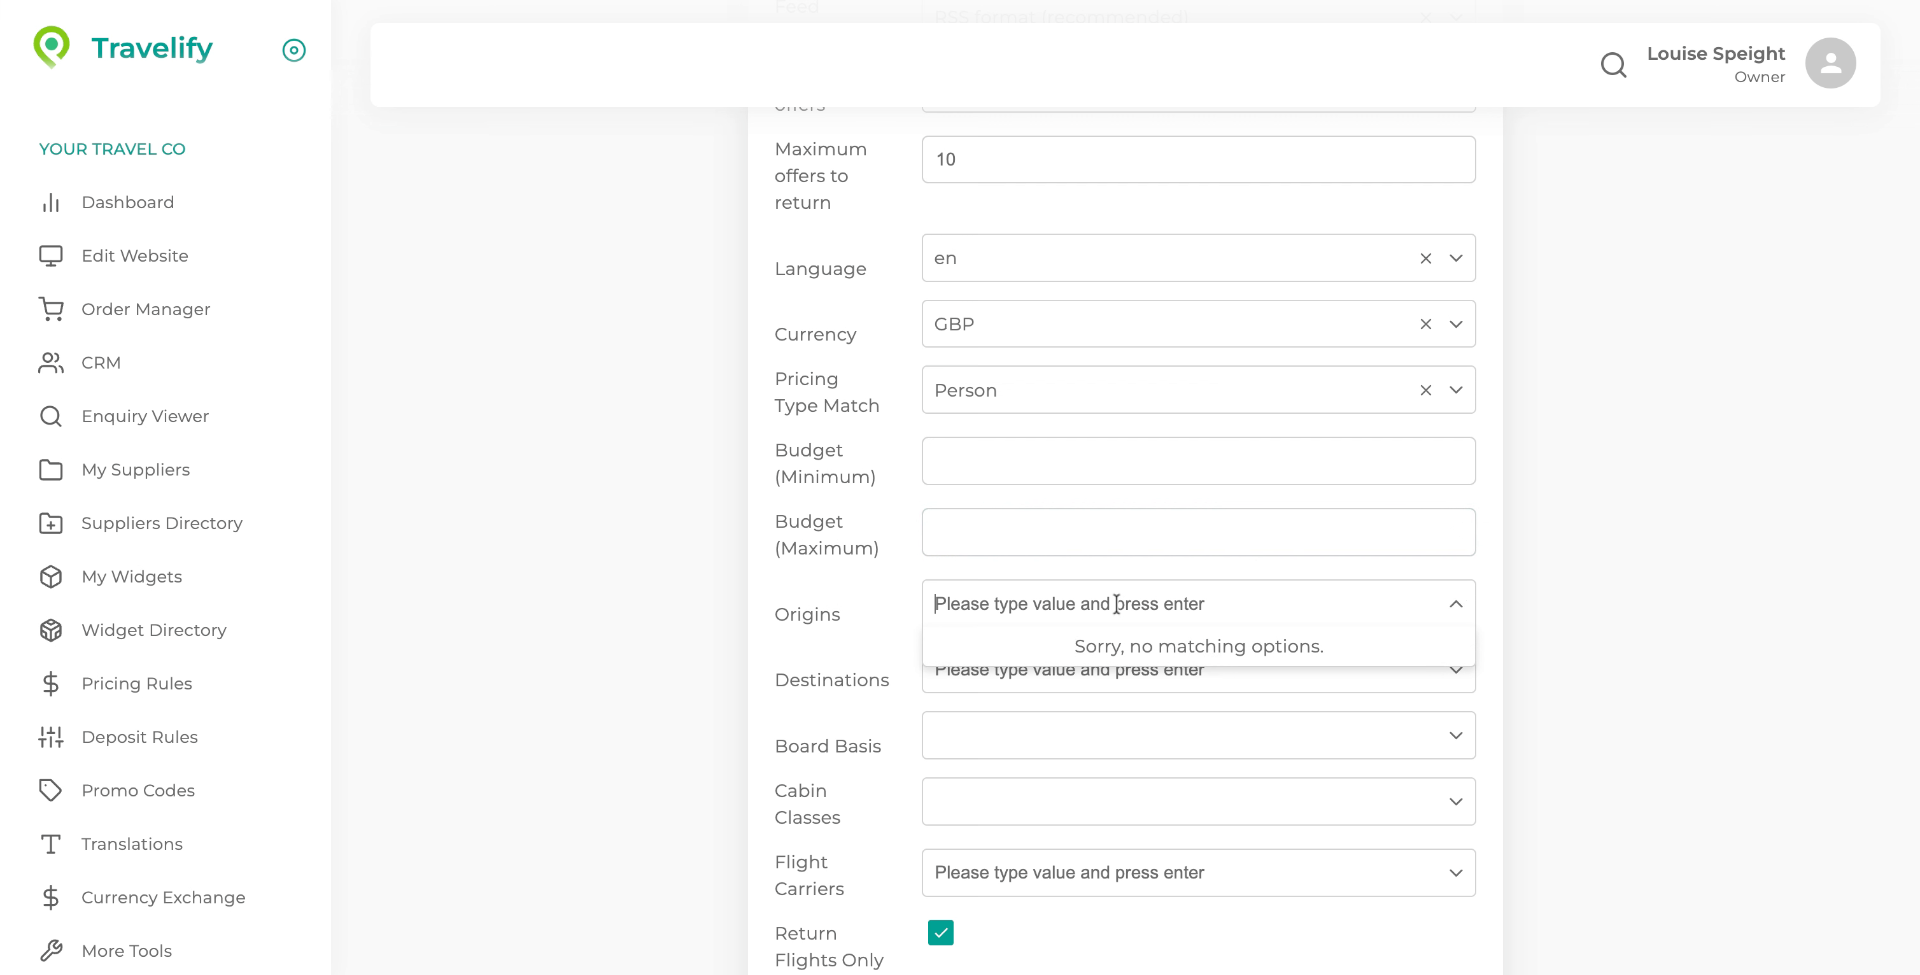Collapse the Origins dropdown chevron
This screenshot has height=975, width=1920.
[x=1456, y=604]
